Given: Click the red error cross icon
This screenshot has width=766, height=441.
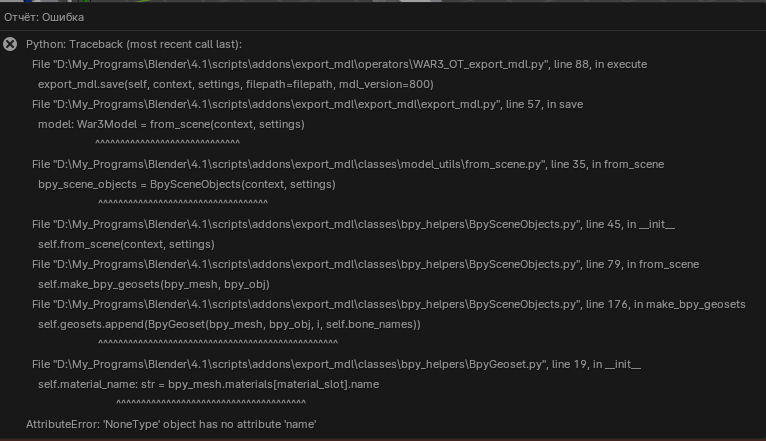Looking at the screenshot, I should coord(10,44).
